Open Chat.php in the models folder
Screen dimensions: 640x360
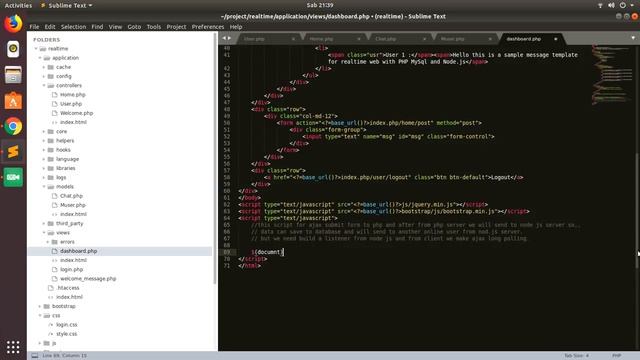click(71, 196)
